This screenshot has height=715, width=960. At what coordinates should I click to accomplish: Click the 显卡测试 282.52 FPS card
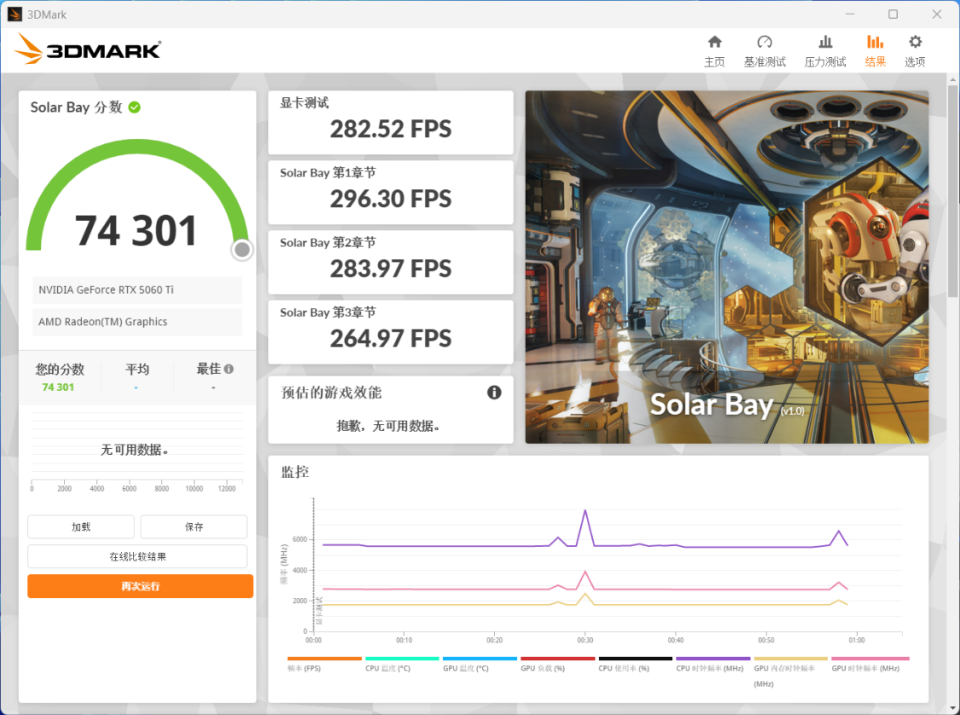point(391,122)
